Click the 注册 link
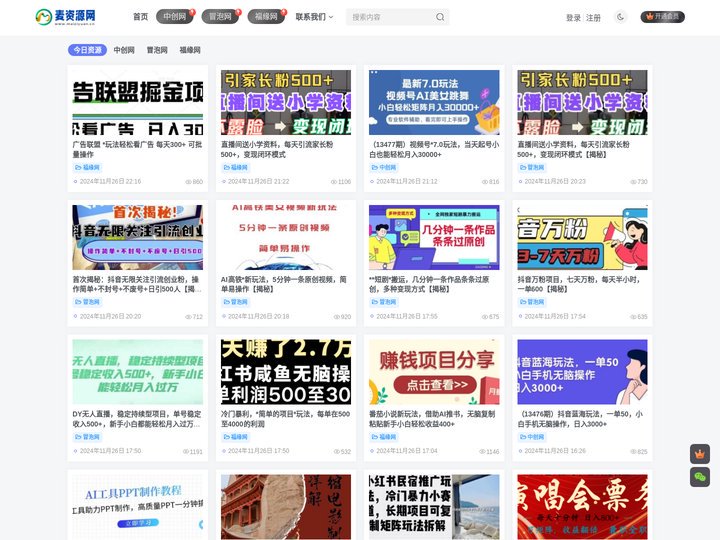The image size is (720, 540). (593, 18)
